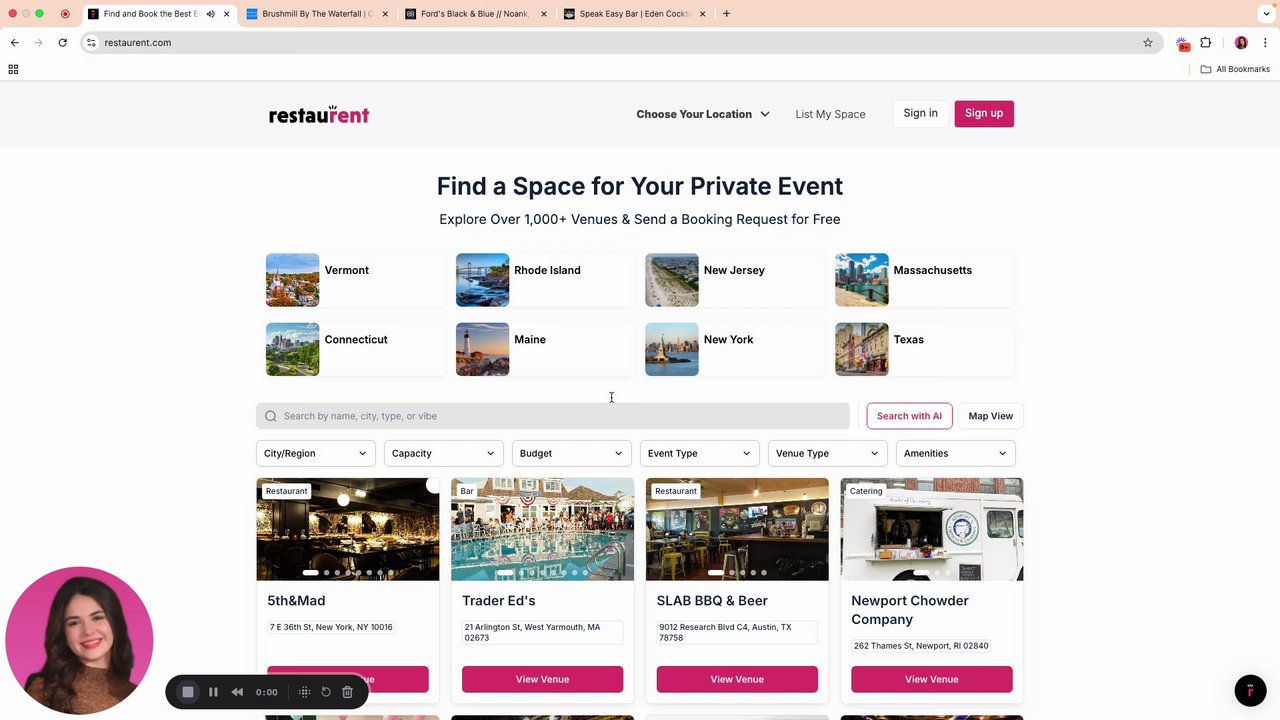This screenshot has width=1280, height=720.
Task: Open the Capacity filter dropdown
Action: click(x=443, y=453)
